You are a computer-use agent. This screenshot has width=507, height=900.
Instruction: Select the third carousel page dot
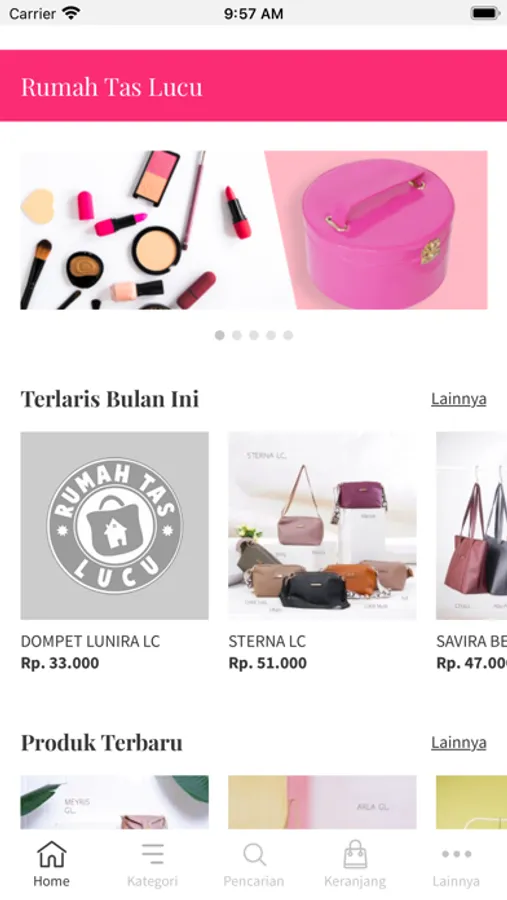click(254, 335)
